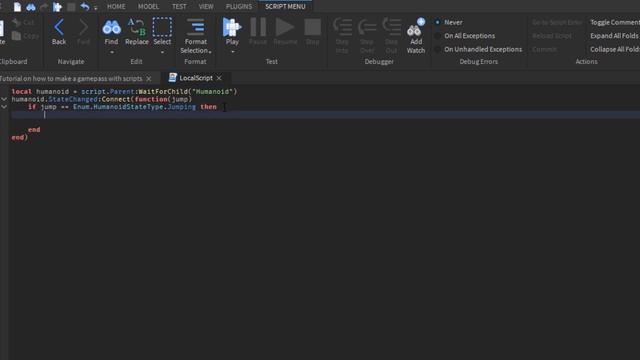The width and height of the screenshot is (640, 360).
Task: Open the Format Selection dropdown arrow
Action: [x=210, y=51]
